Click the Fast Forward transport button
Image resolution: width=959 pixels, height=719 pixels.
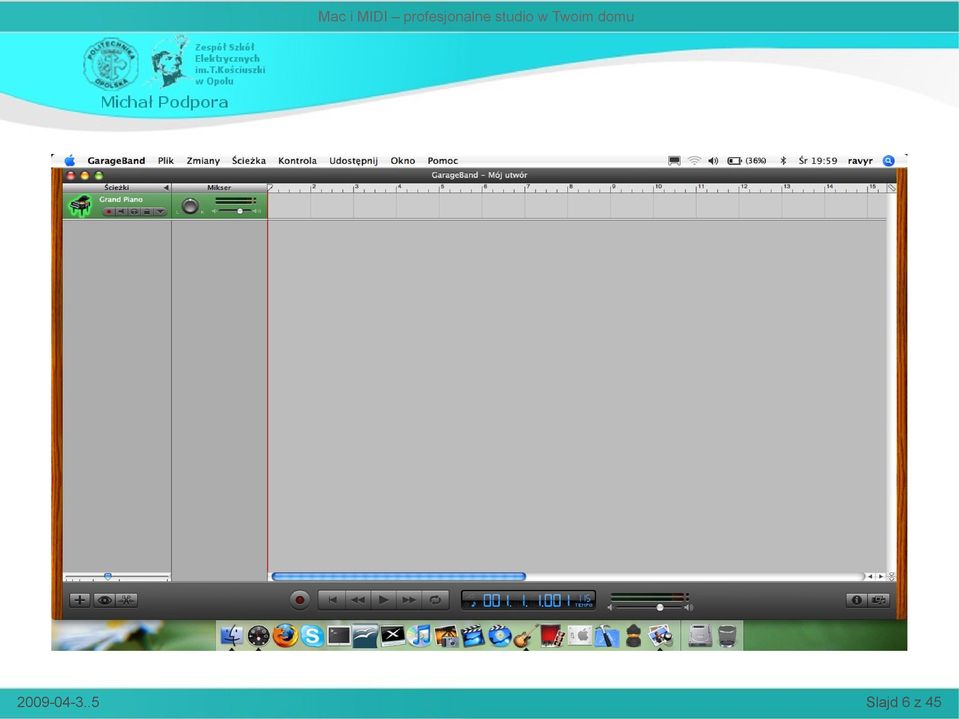[409, 600]
